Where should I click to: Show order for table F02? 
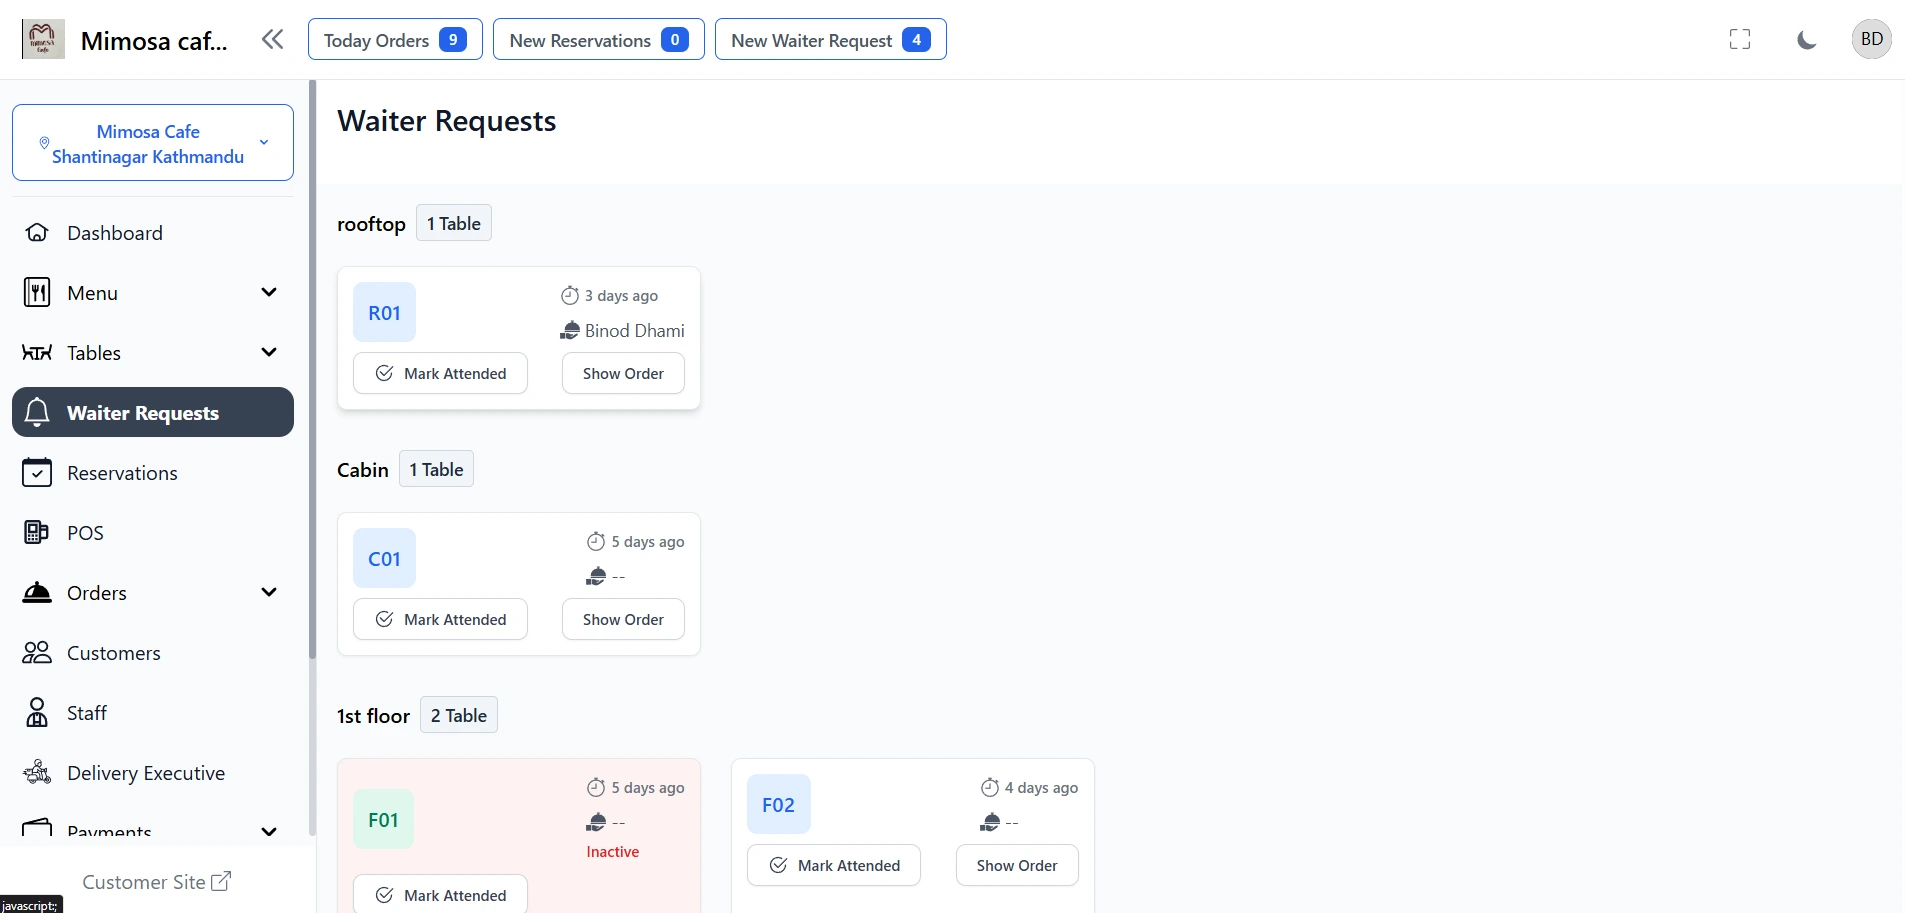(1016, 866)
